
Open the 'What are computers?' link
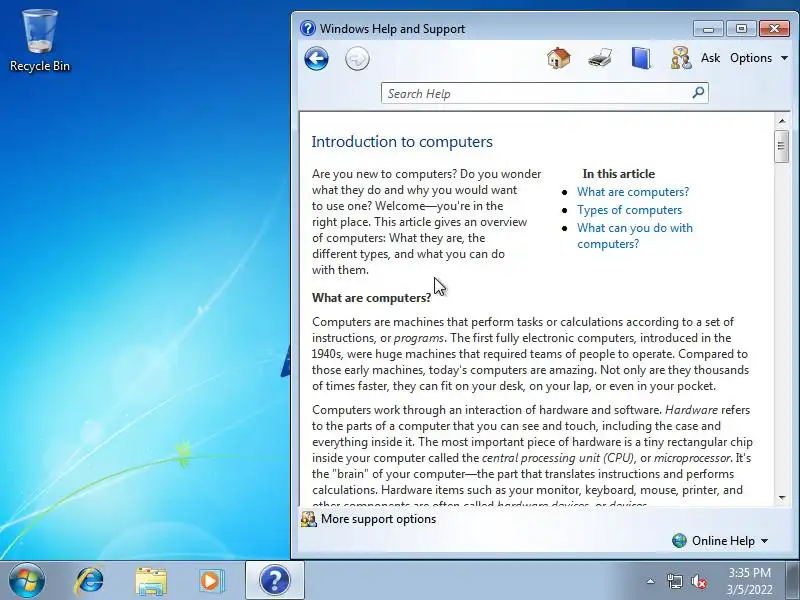click(633, 192)
